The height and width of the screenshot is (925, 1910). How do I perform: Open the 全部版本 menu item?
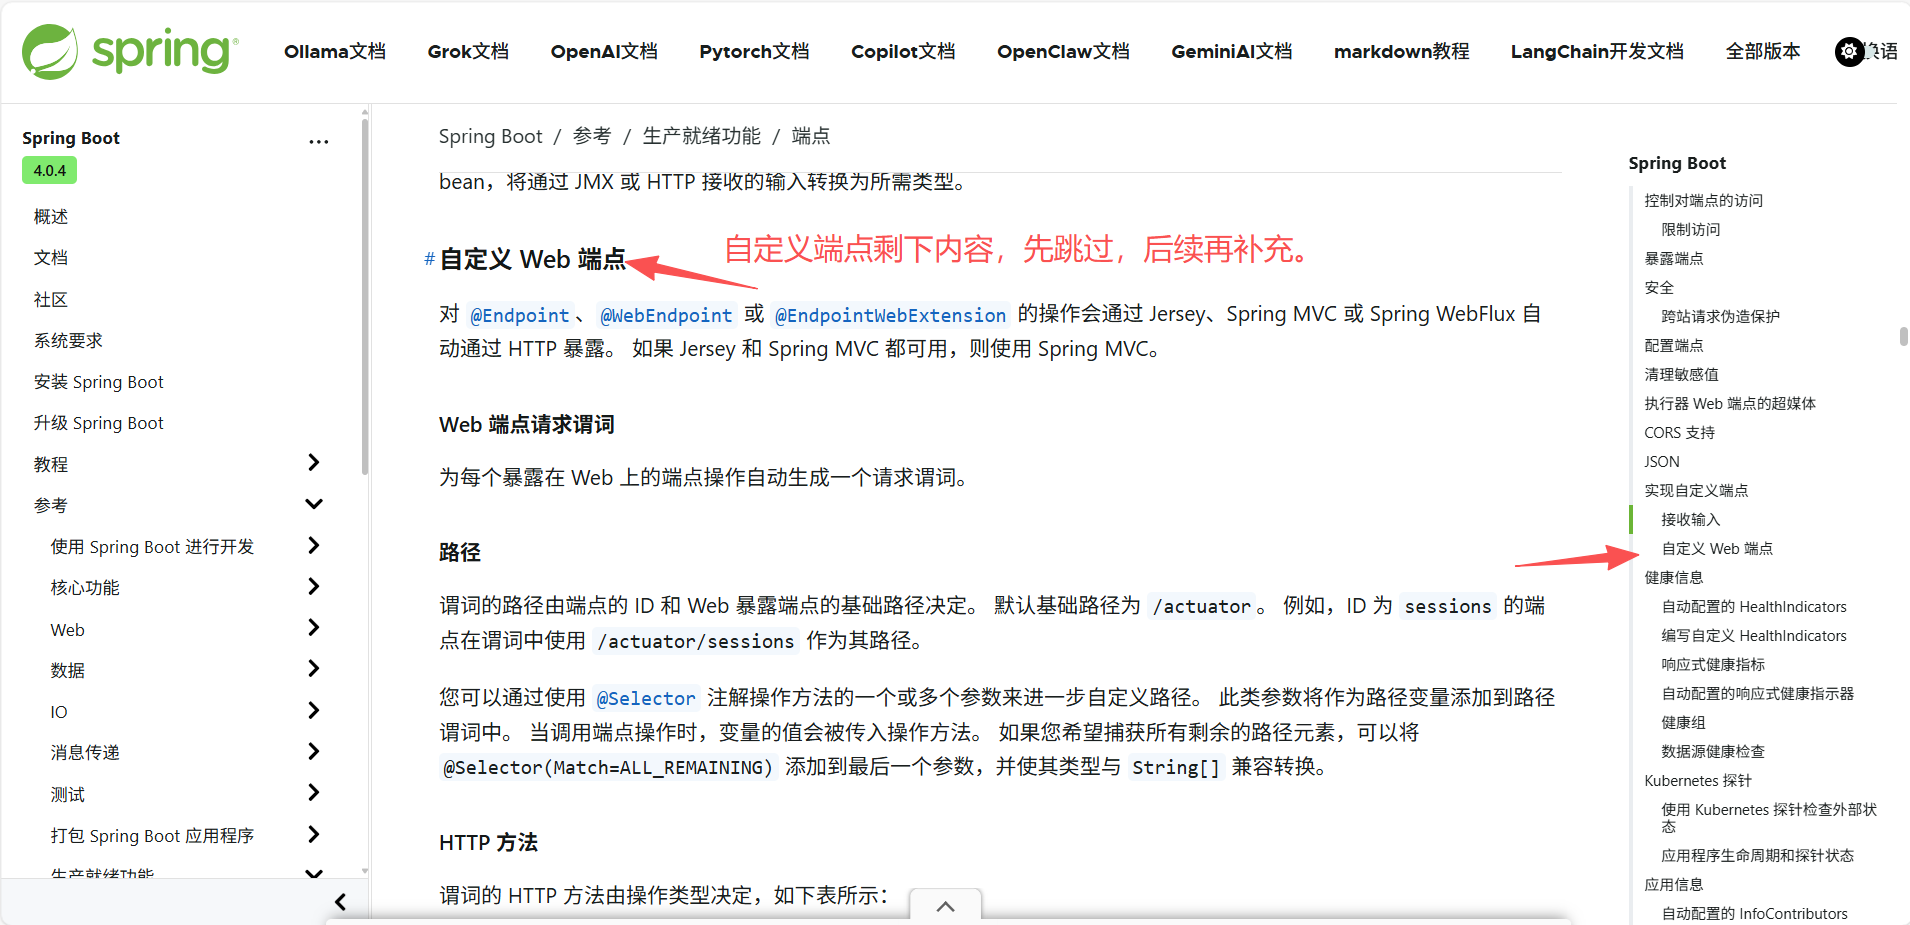[x=1763, y=51]
